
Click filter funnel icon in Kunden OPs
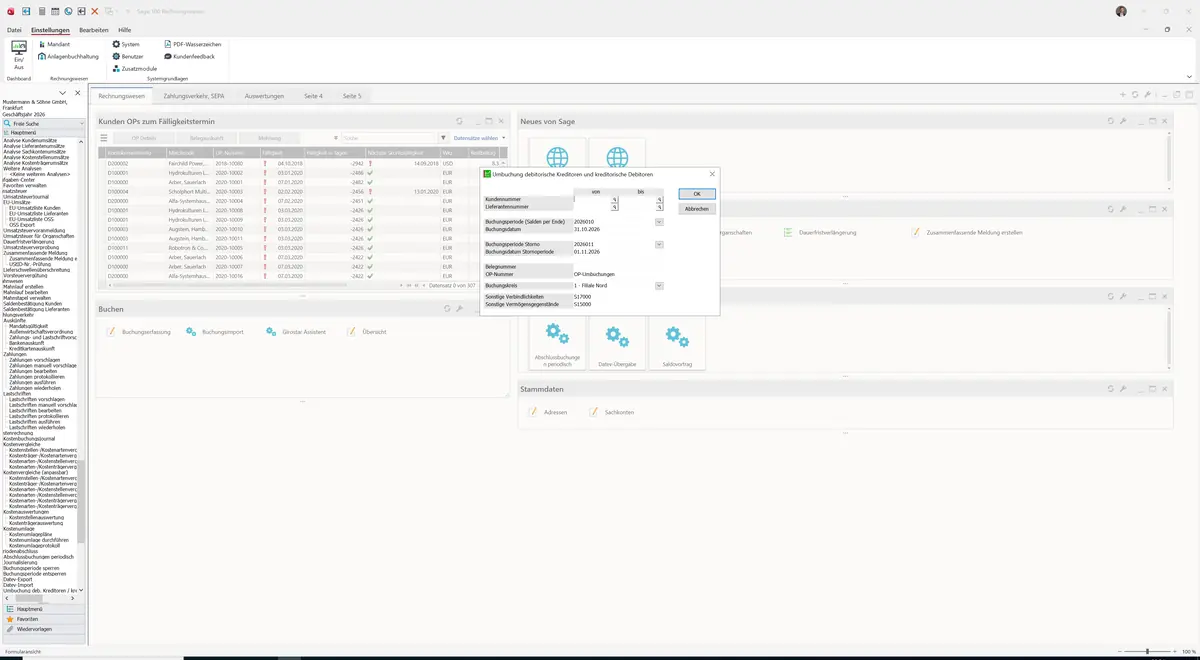coord(444,138)
